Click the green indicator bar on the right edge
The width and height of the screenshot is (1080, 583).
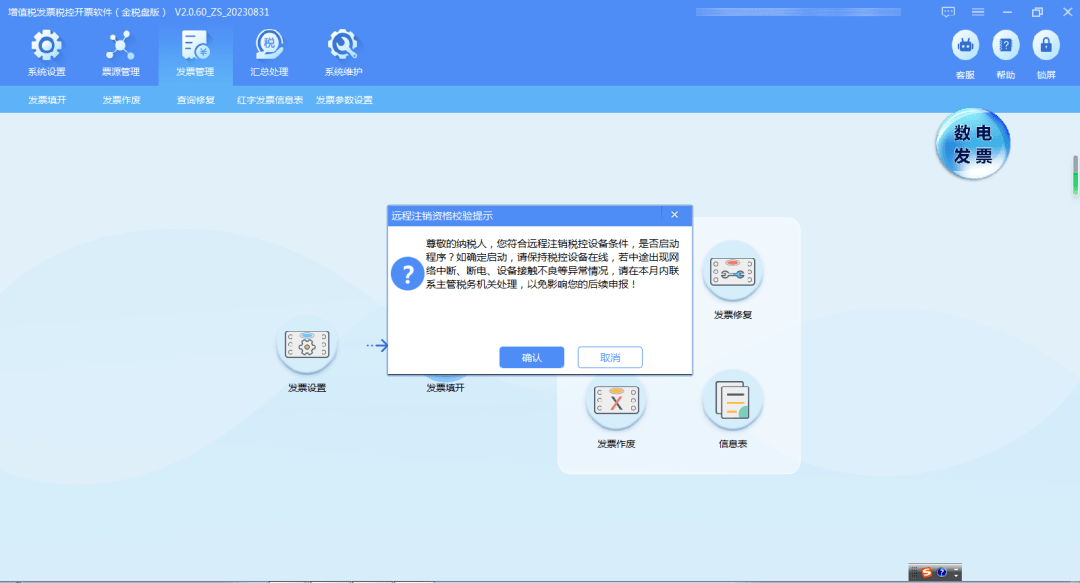(1073, 182)
